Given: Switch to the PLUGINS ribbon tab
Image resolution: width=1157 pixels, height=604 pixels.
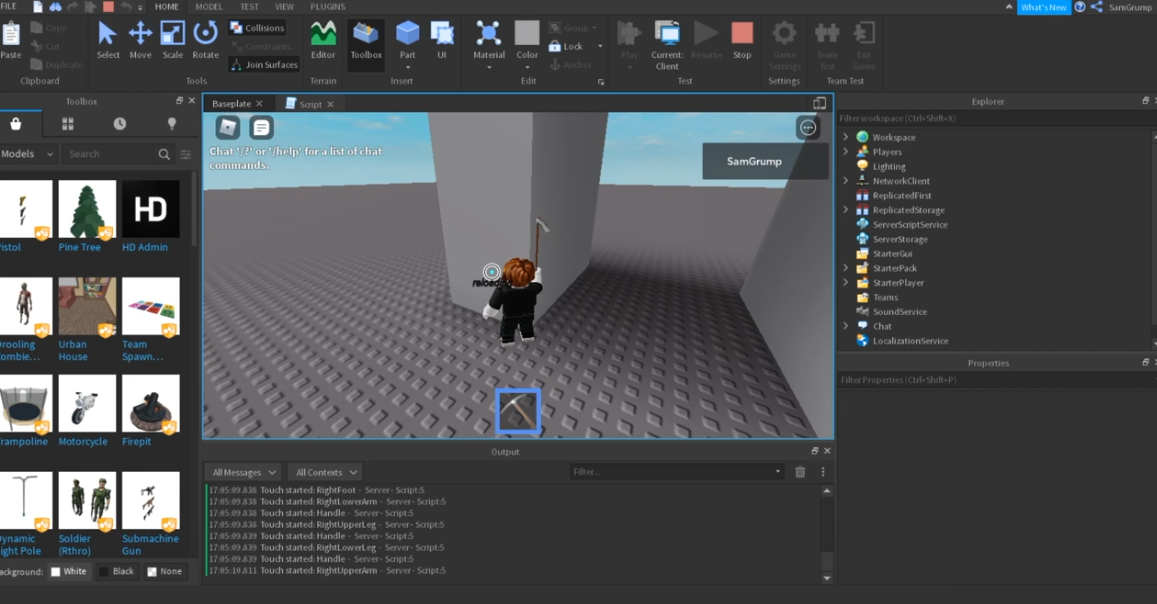Looking at the screenshot, I should click(x=328, y=7).
